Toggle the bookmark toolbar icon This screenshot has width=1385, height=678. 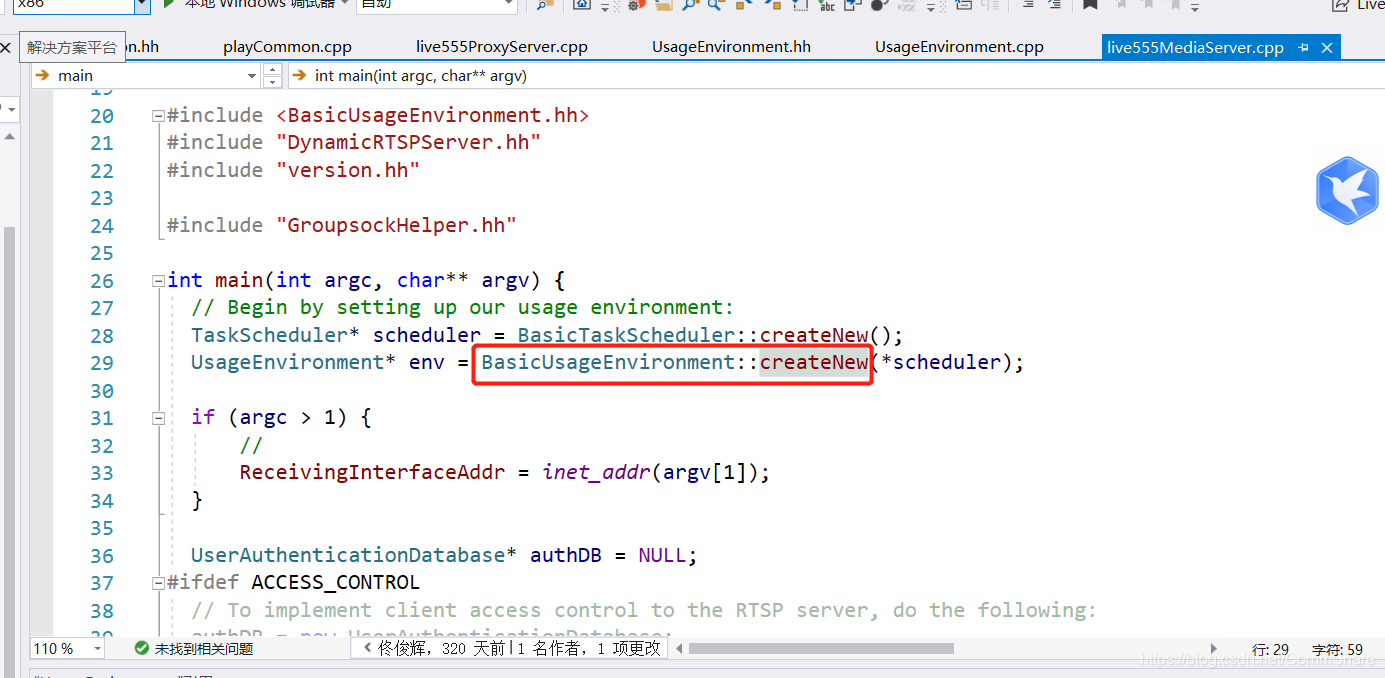1090,5
